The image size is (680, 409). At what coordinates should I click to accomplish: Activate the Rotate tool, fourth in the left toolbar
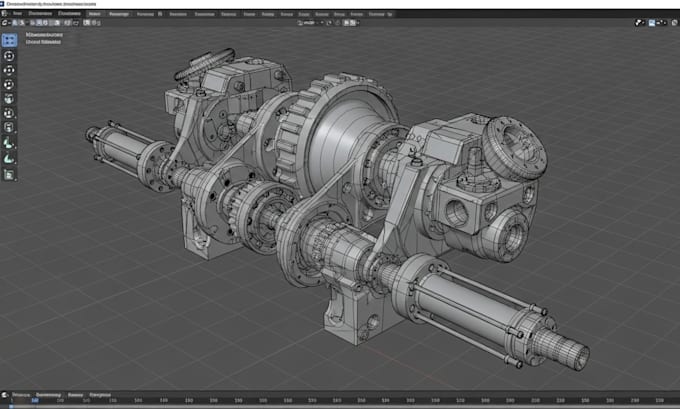pyautogui.click(x=9, y=85)
